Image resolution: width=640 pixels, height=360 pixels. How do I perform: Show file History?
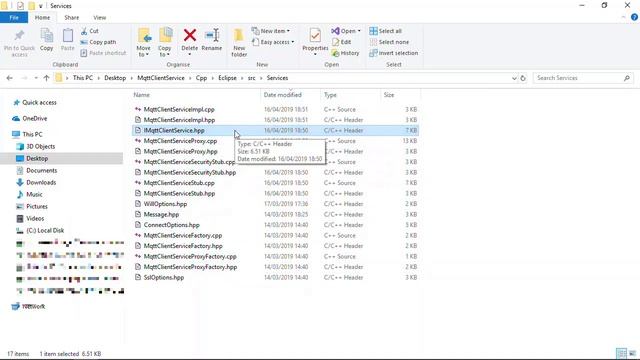346,53
